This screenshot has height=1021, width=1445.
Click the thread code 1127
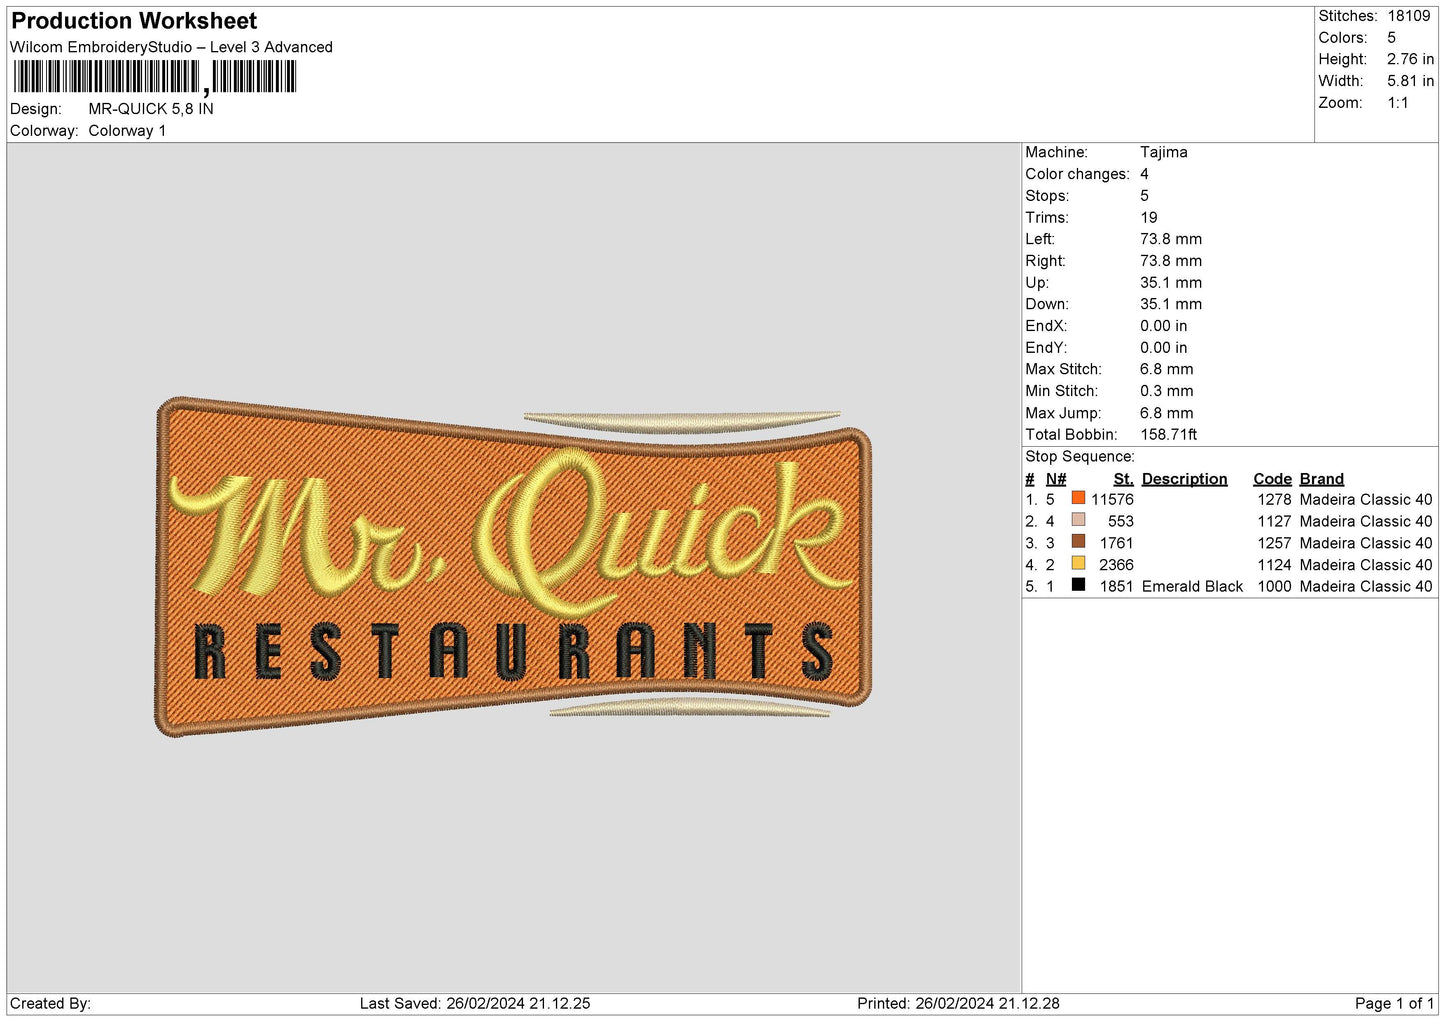point(1274,522)
